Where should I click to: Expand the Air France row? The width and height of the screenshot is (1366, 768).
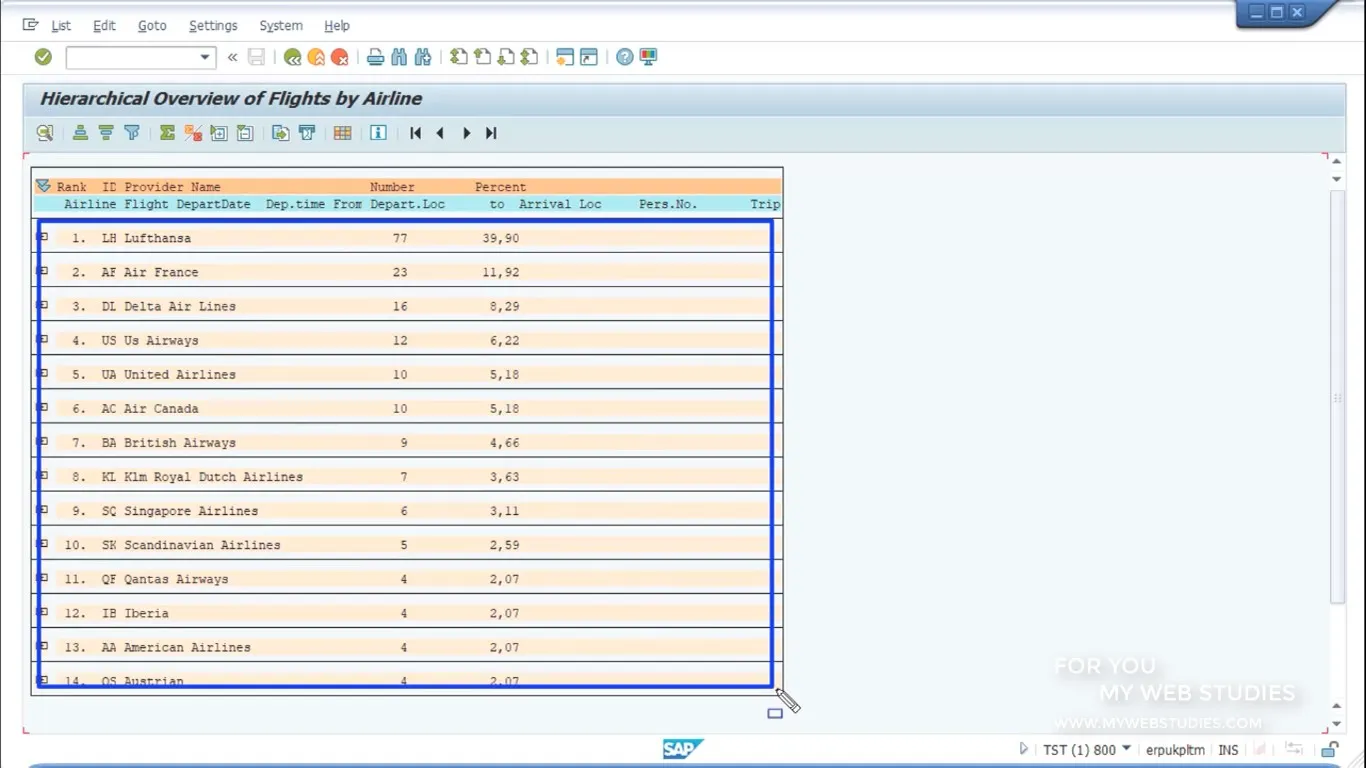coord(43,271)
